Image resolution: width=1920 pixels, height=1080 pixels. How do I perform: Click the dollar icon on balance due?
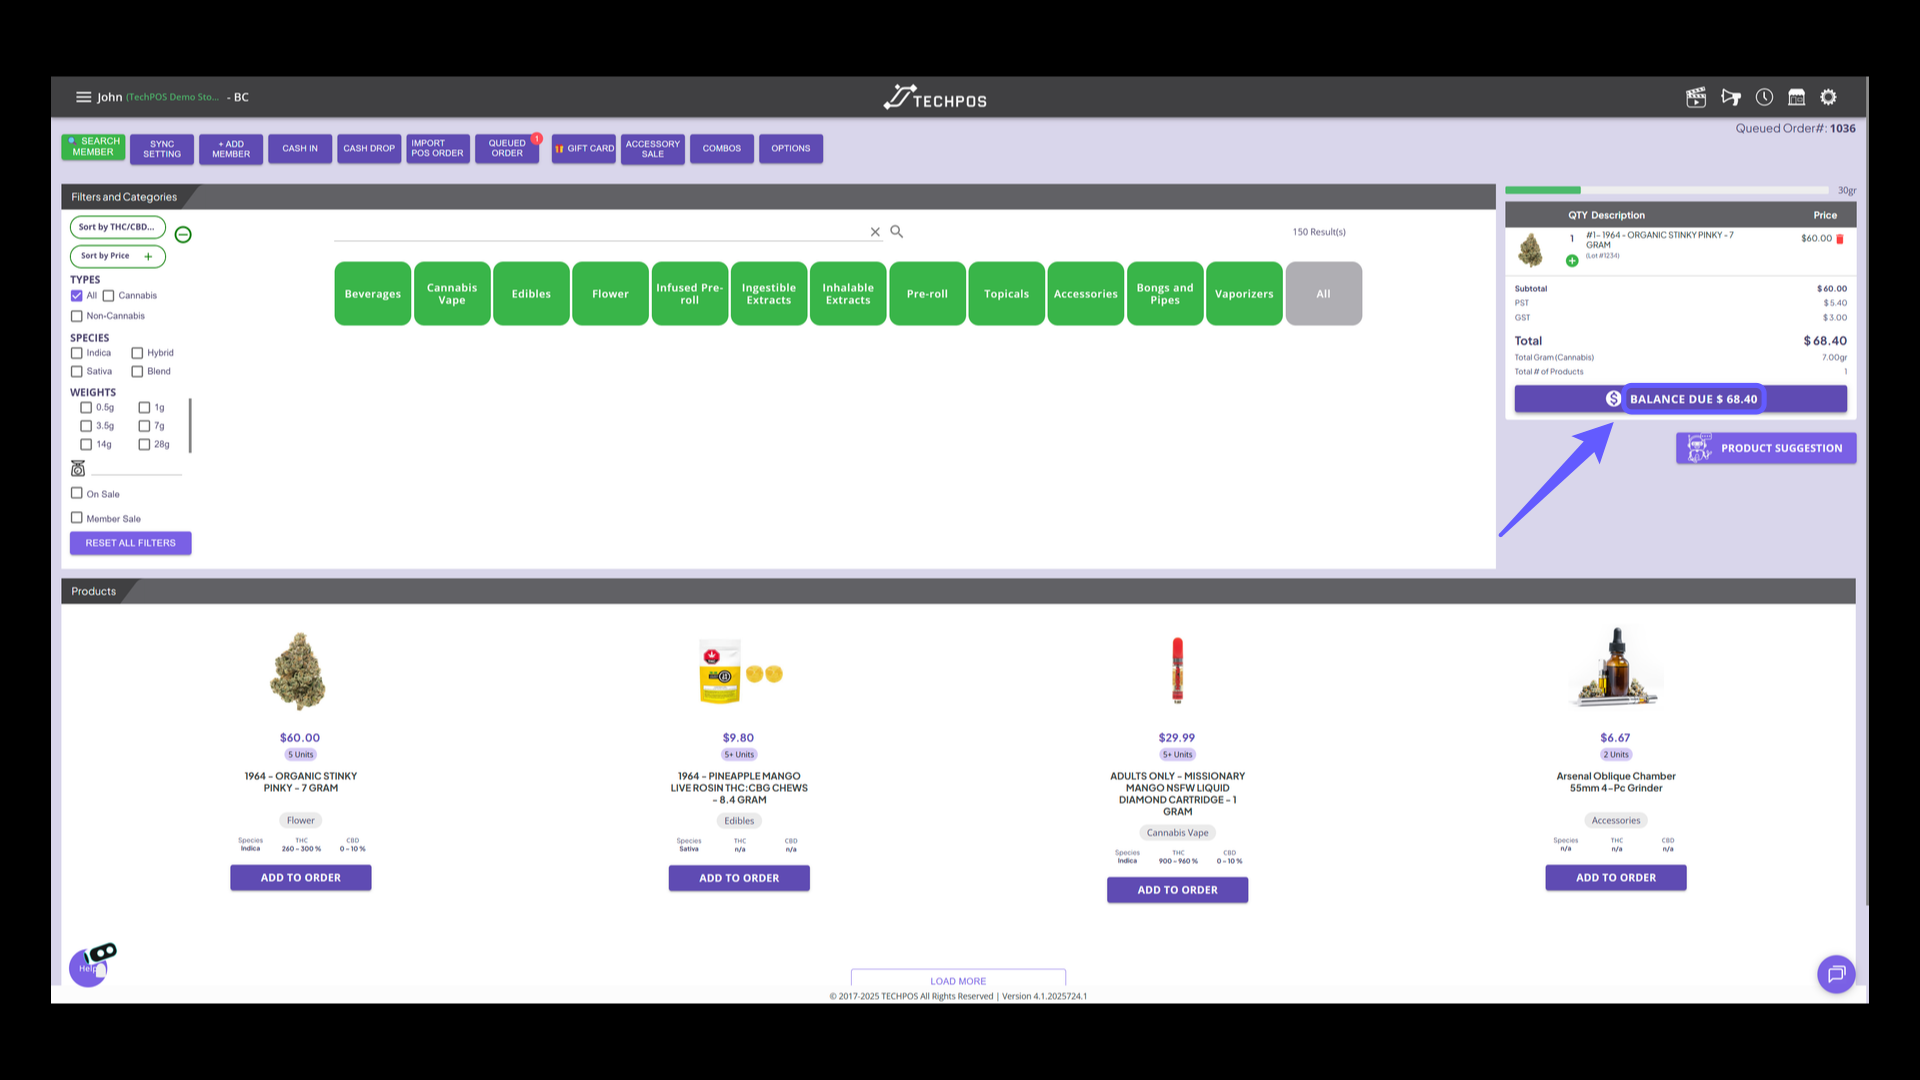click(x=1613, y=399)
